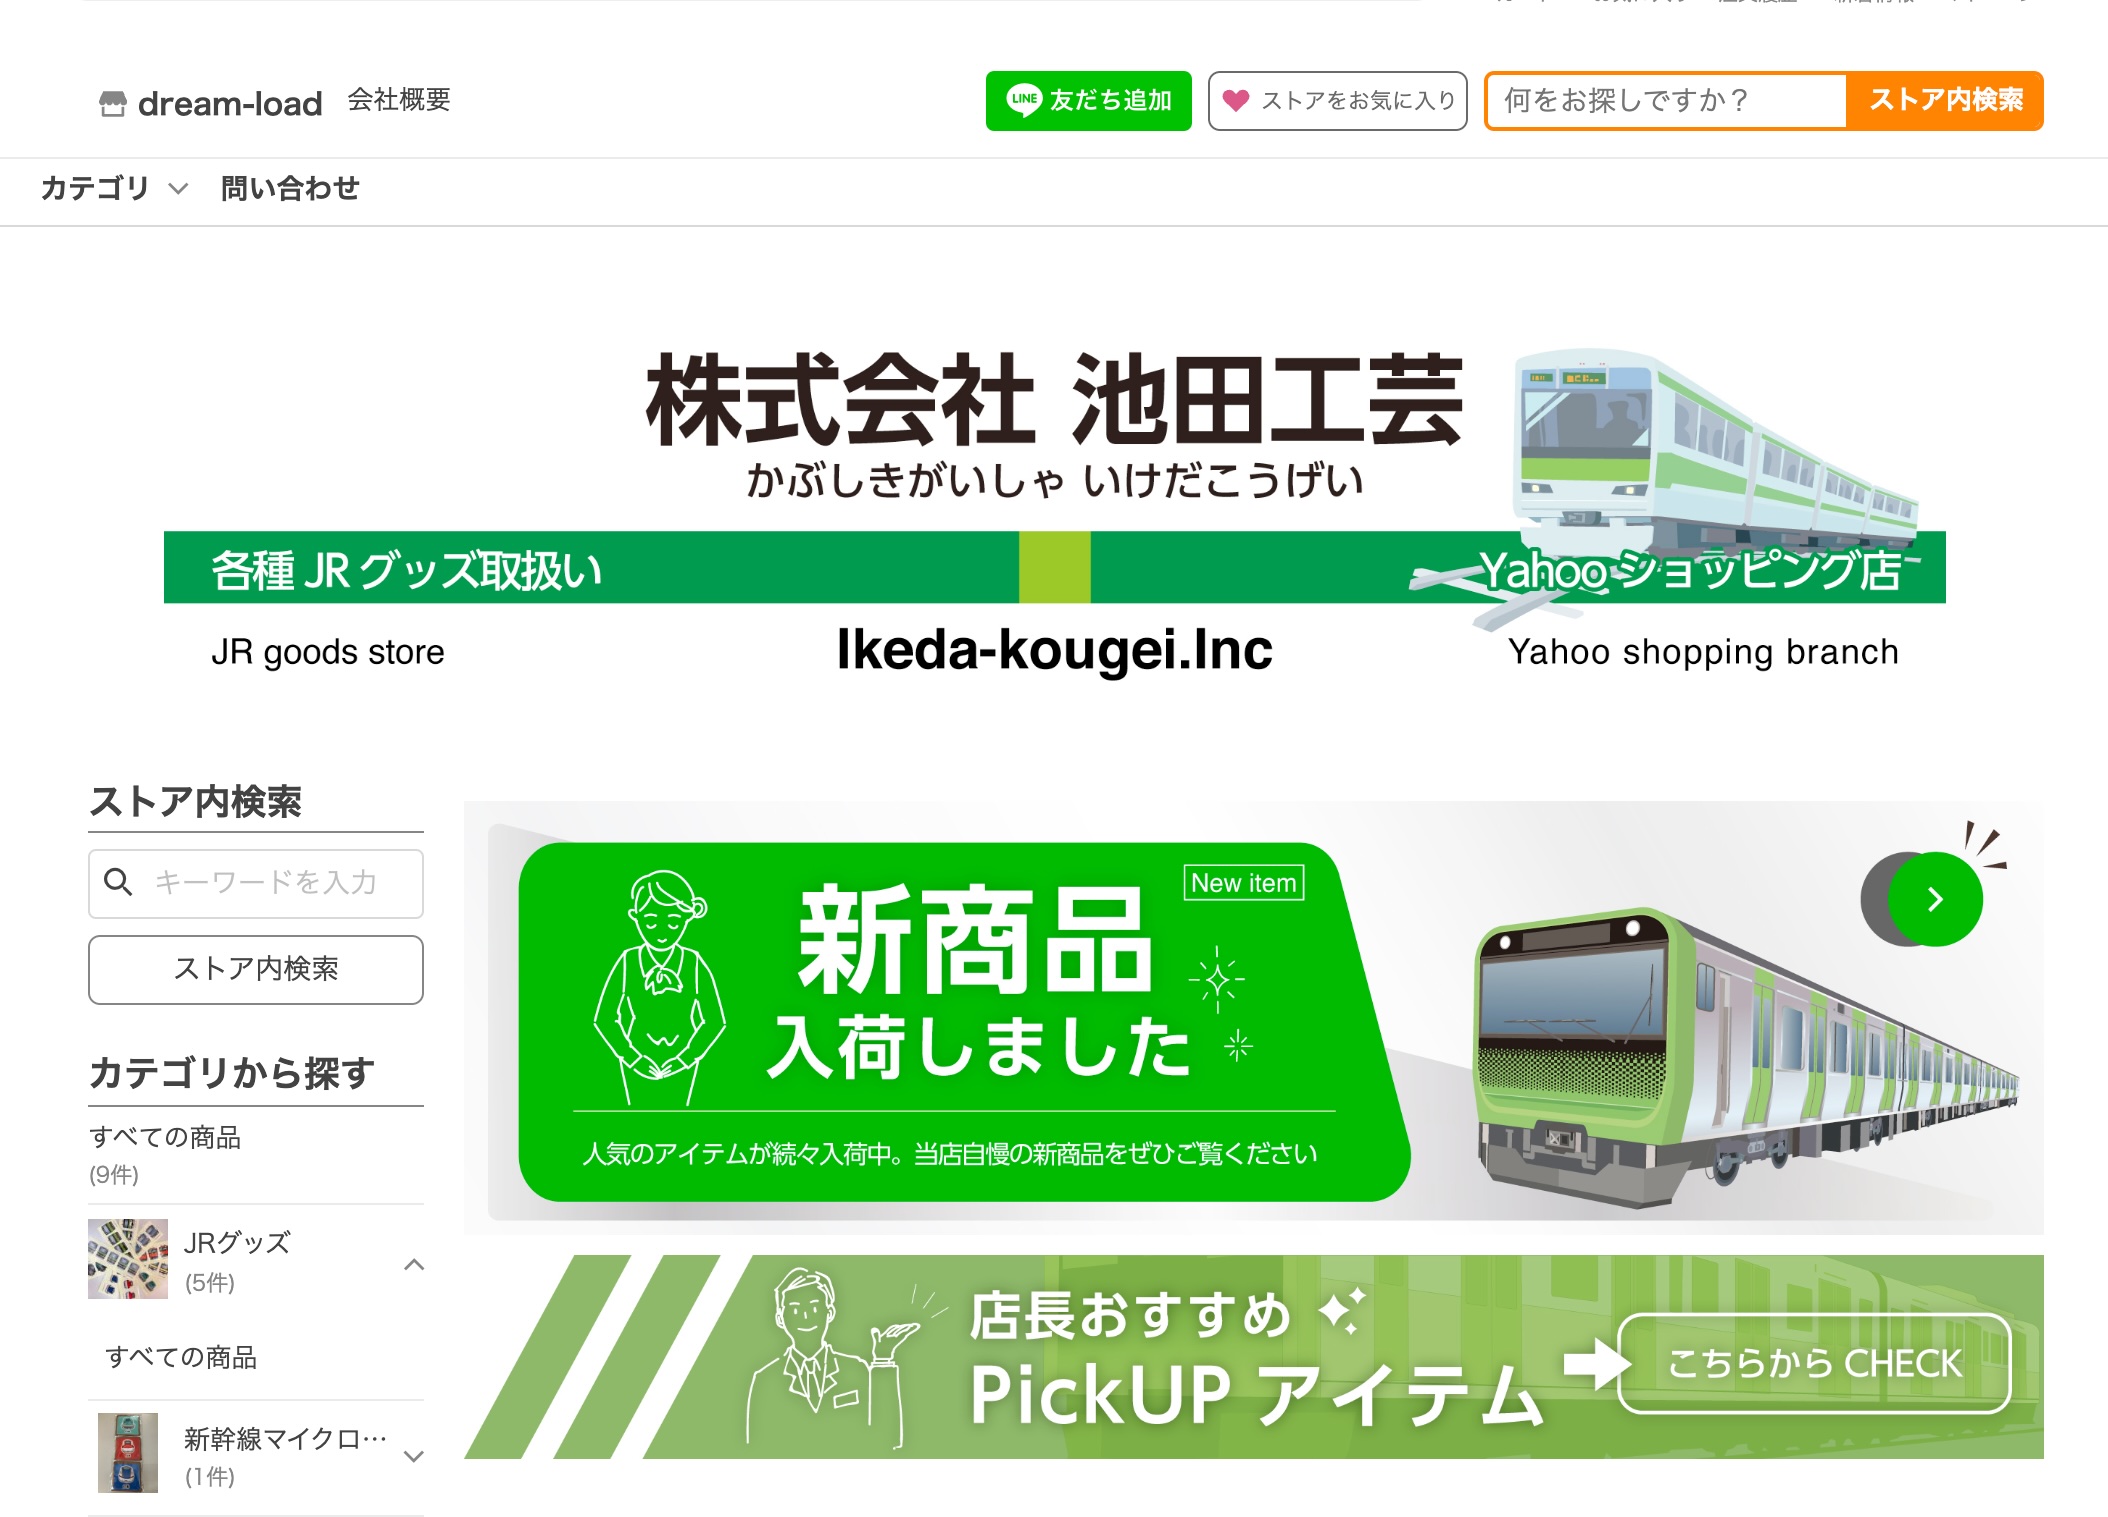Click the こちらから CHECK banner button
2108x1517 pixels.
pos(1814,1363)
